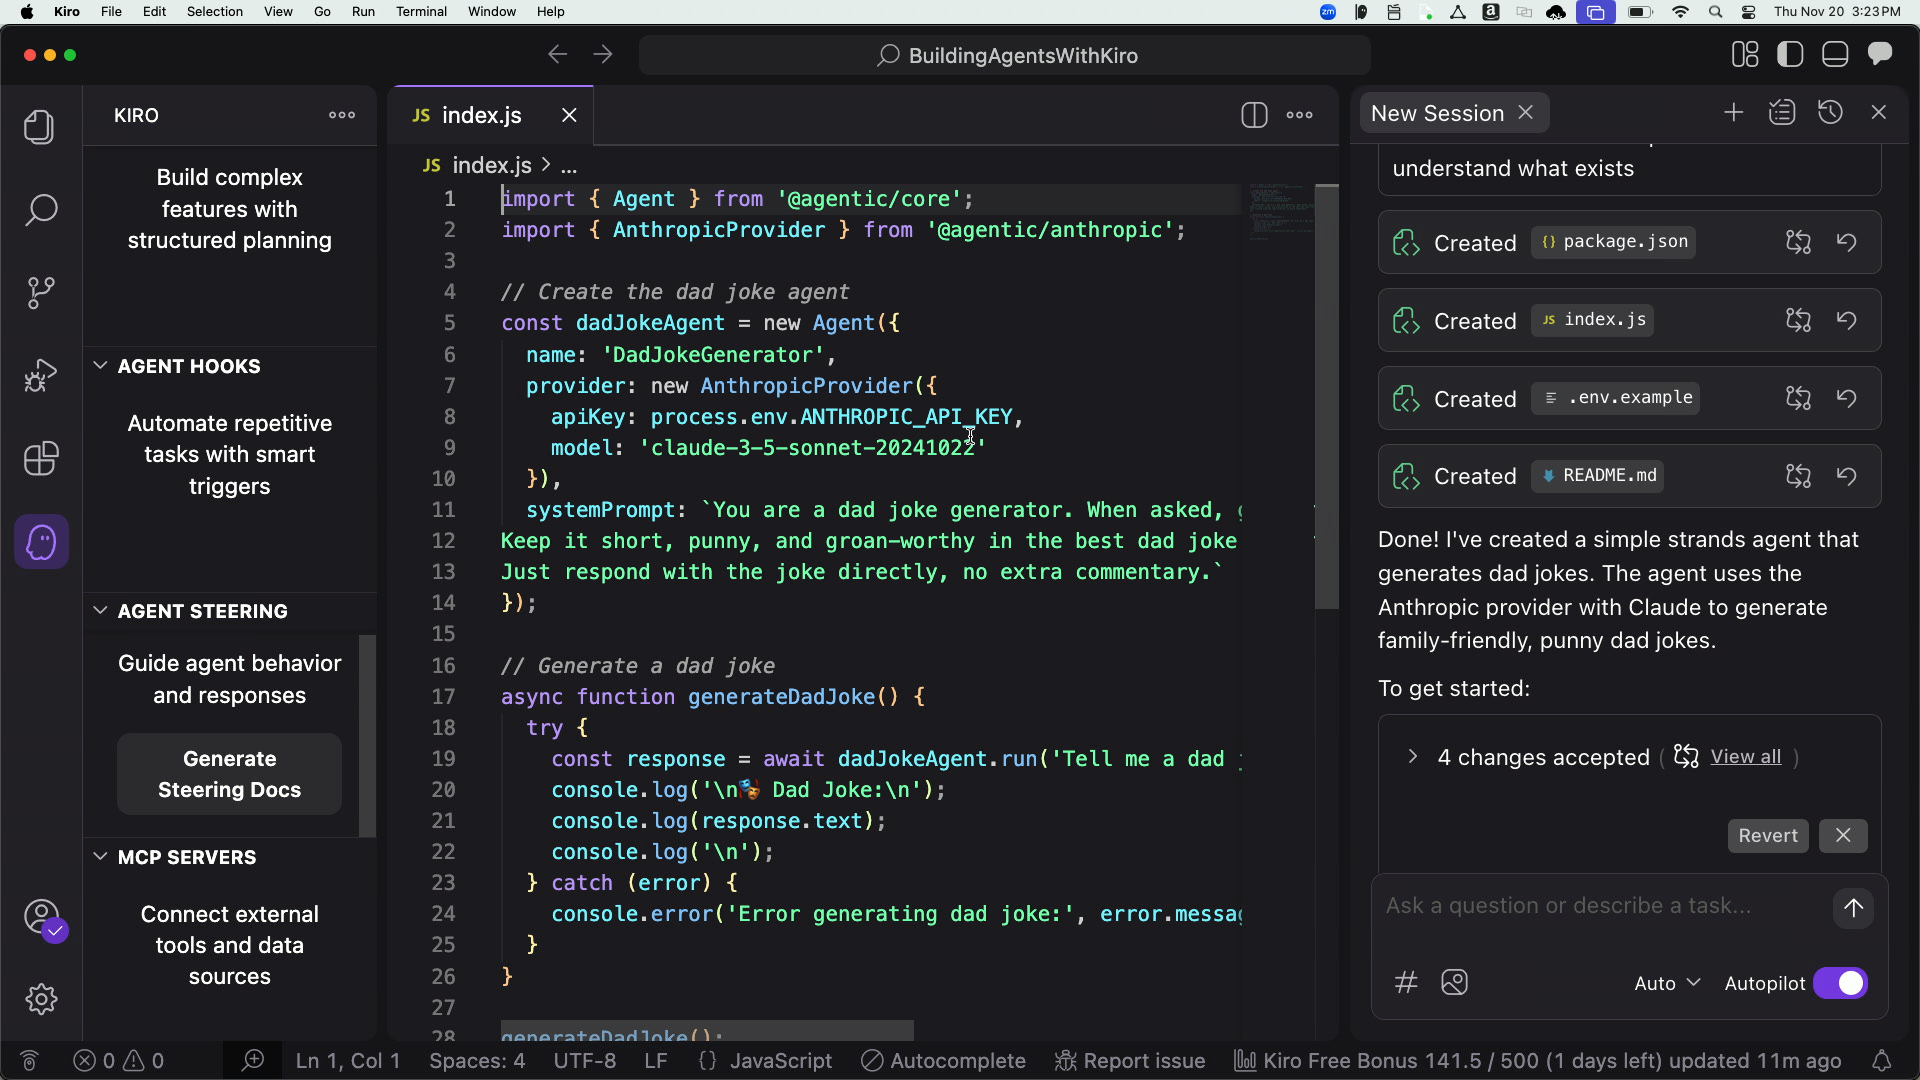
Task: Toggle the bottom panel
Action: [x=1835, y=55]
